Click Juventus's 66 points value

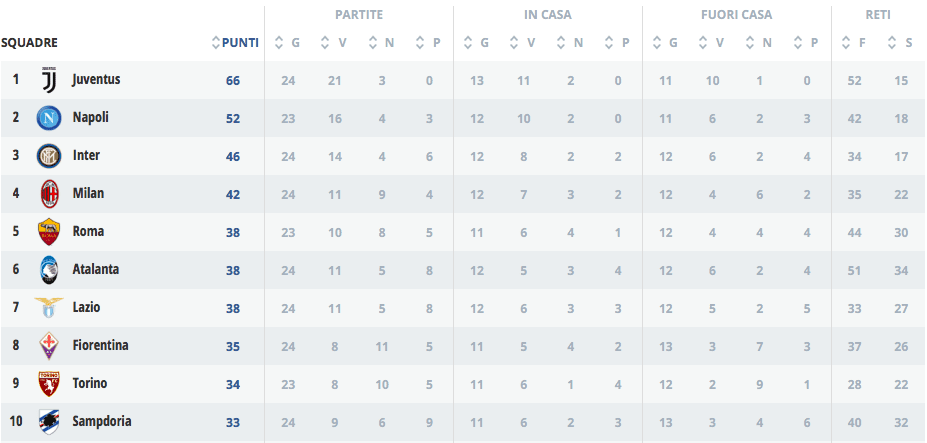[x=233, y=80]
